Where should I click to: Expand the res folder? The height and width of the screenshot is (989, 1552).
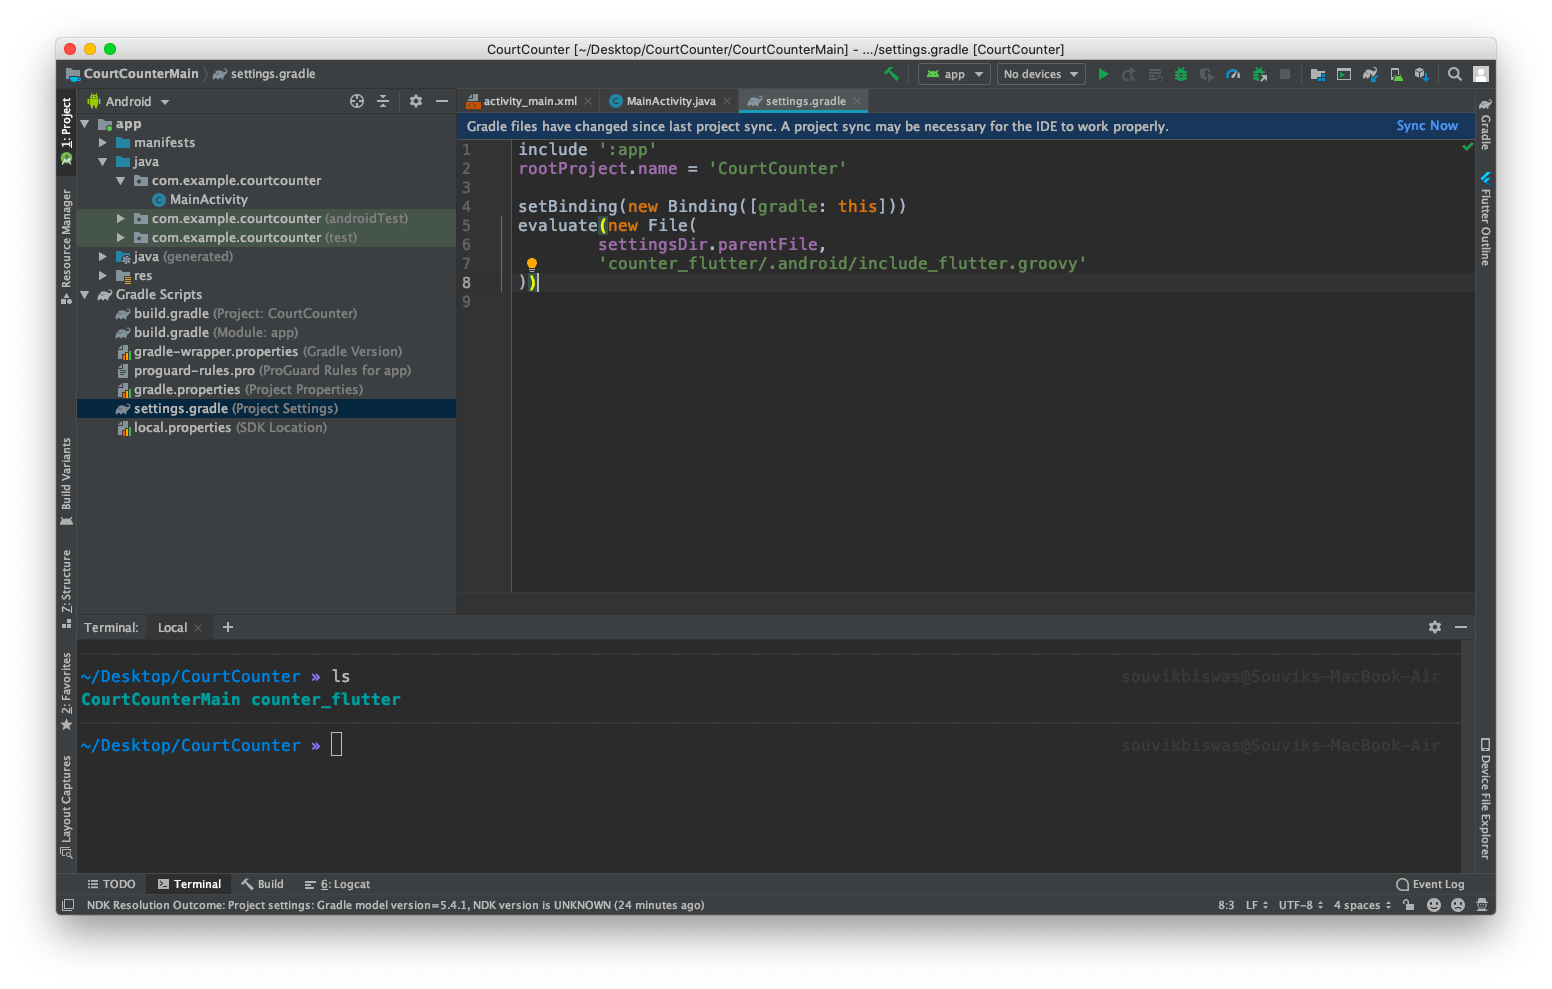[103, 275]
